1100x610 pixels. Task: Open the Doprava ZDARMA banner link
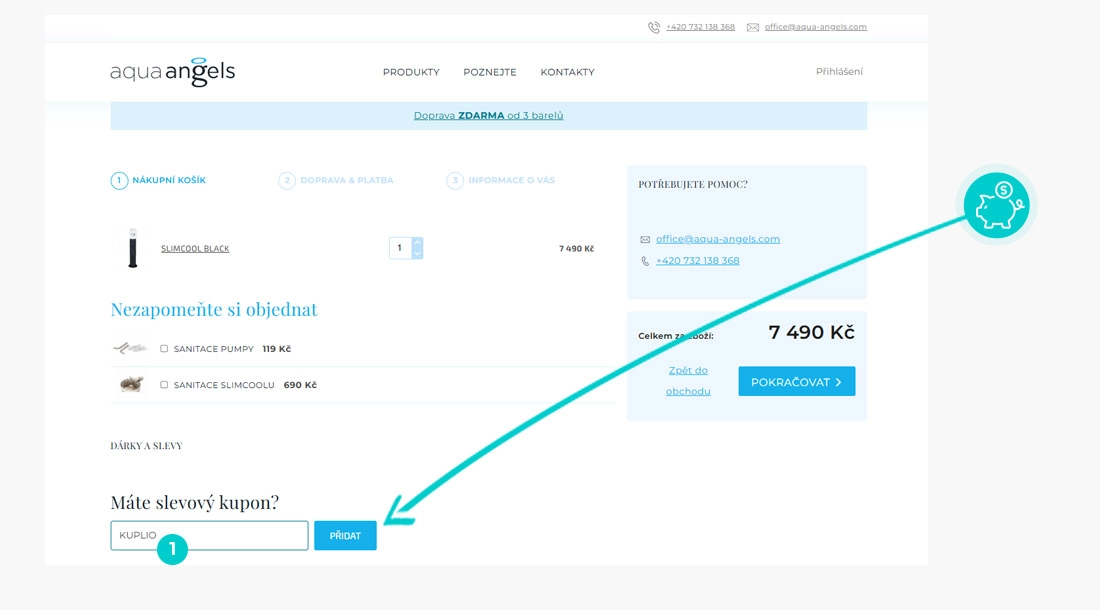pyautogui.click(x=488, y=116)
